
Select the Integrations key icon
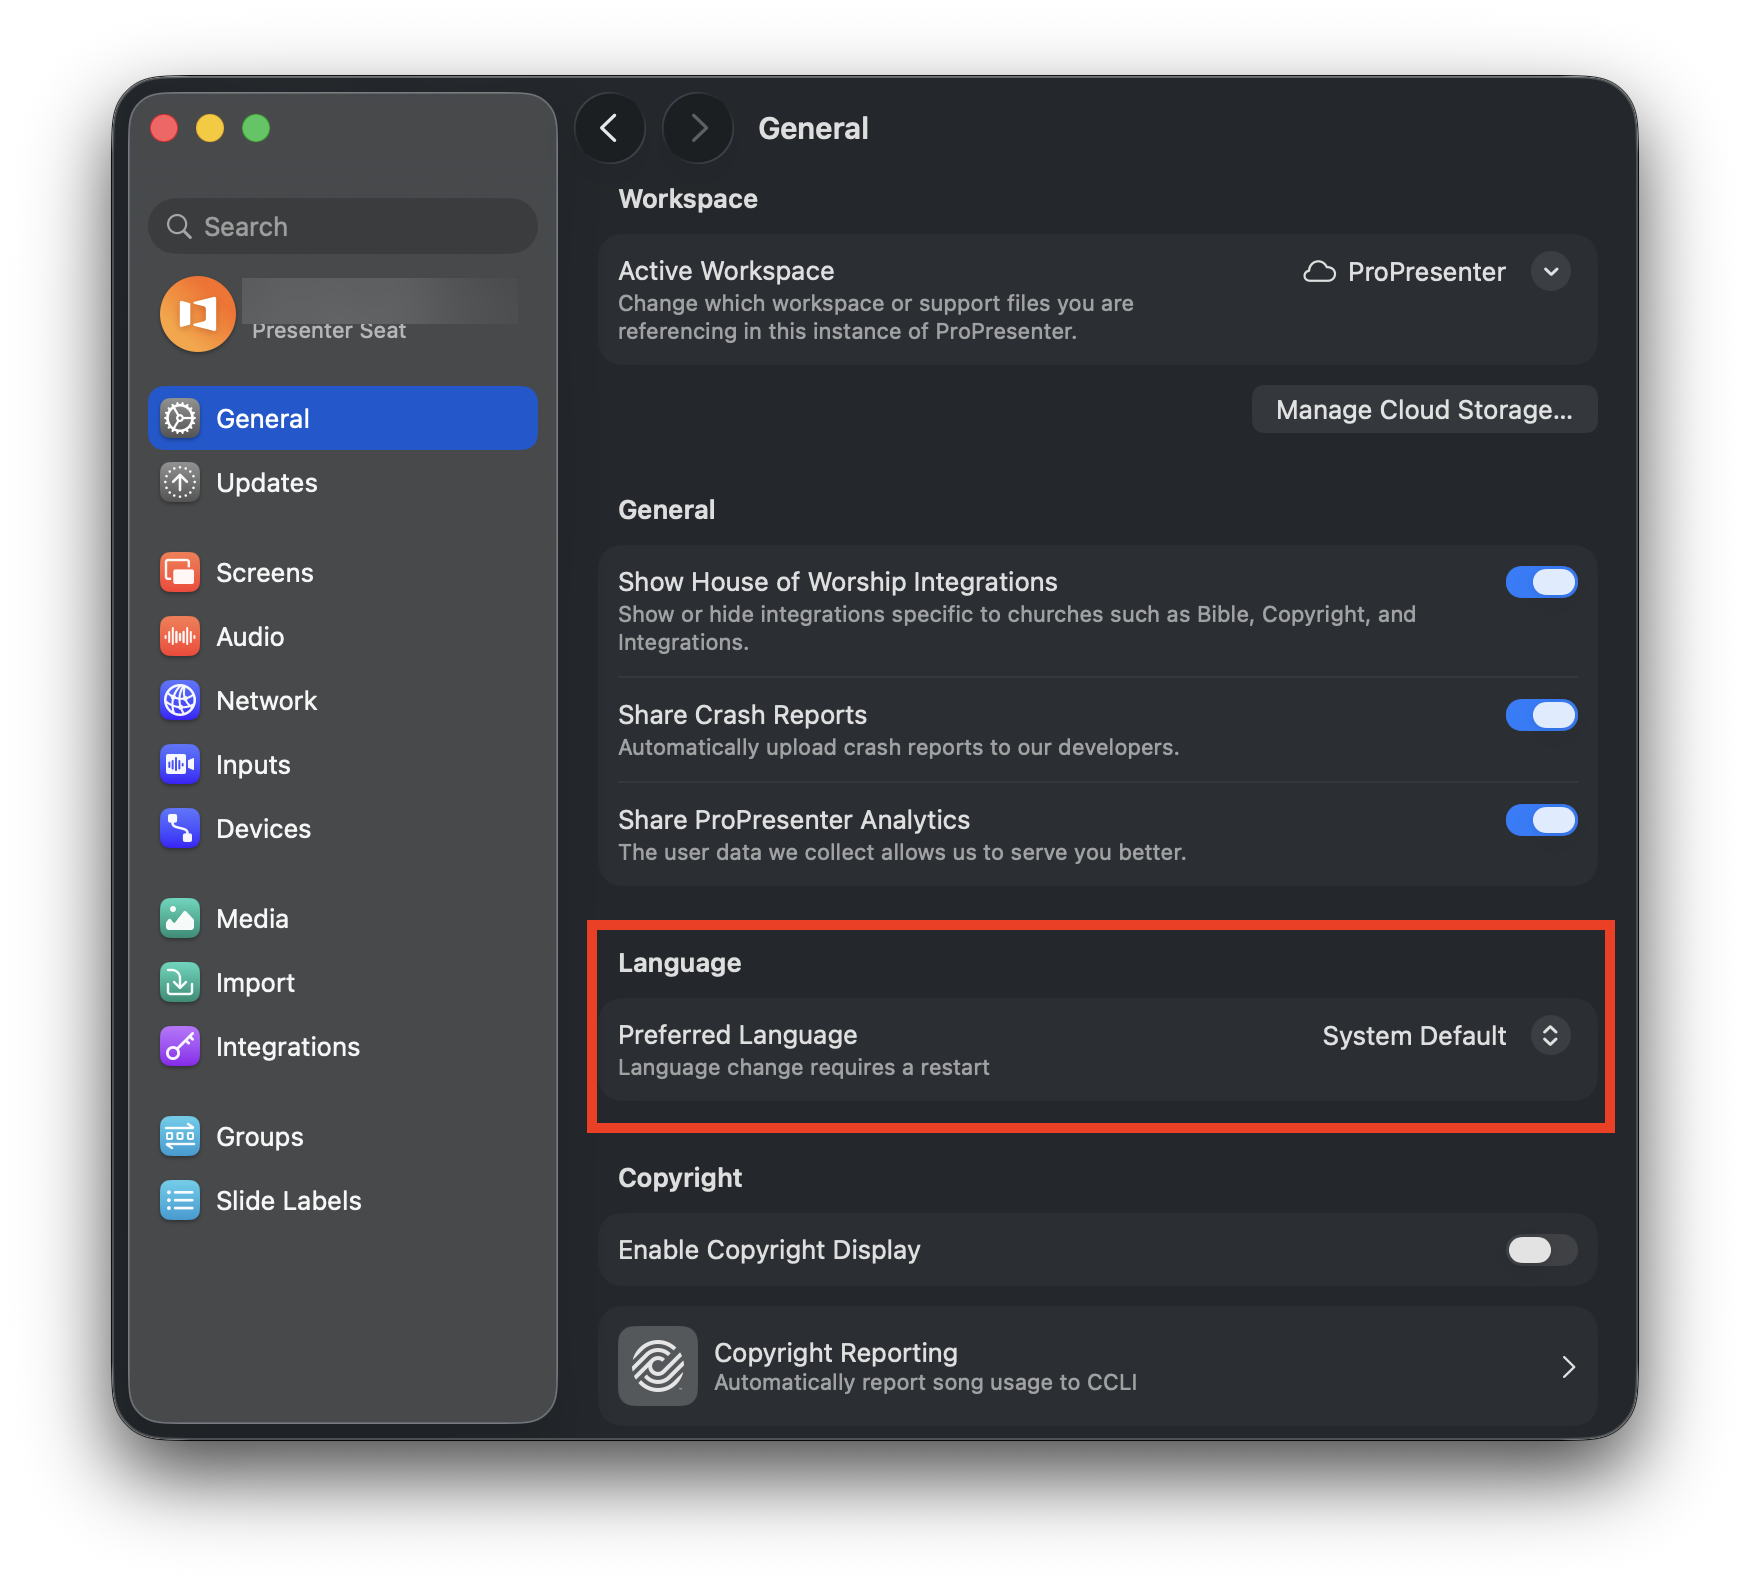[180, 1047]
